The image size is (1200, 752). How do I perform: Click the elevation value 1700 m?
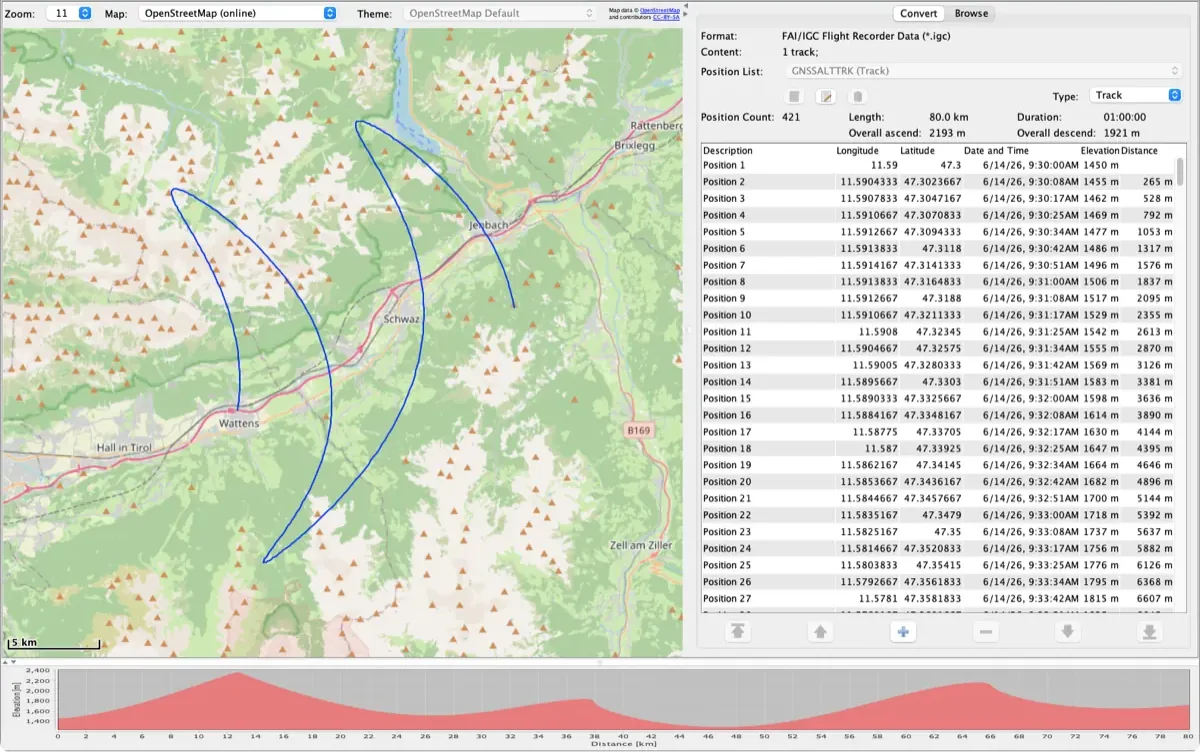(1101, 499)
